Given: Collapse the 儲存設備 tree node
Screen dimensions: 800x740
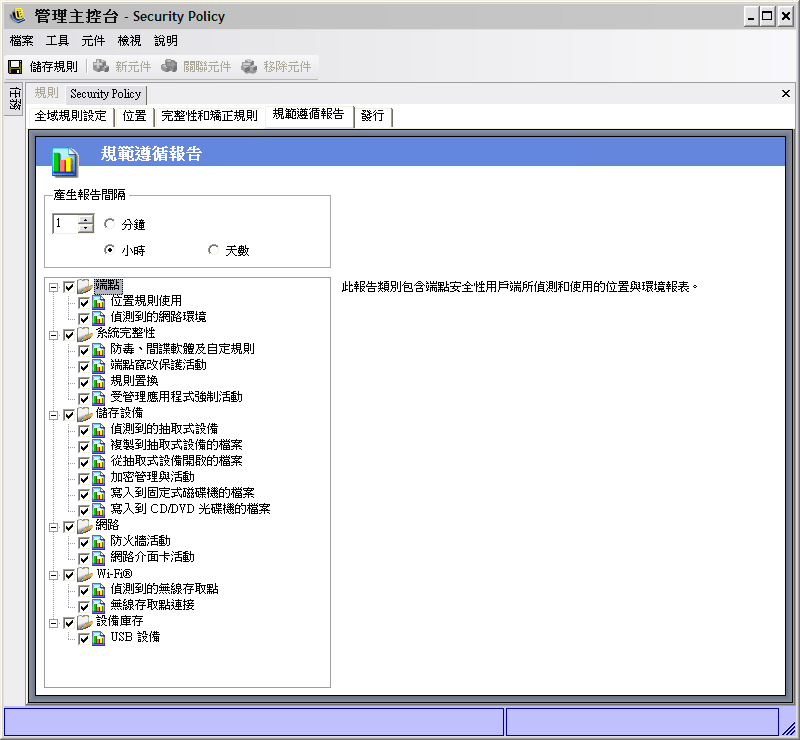Looking at the screenshot, I should pos(54,415).
